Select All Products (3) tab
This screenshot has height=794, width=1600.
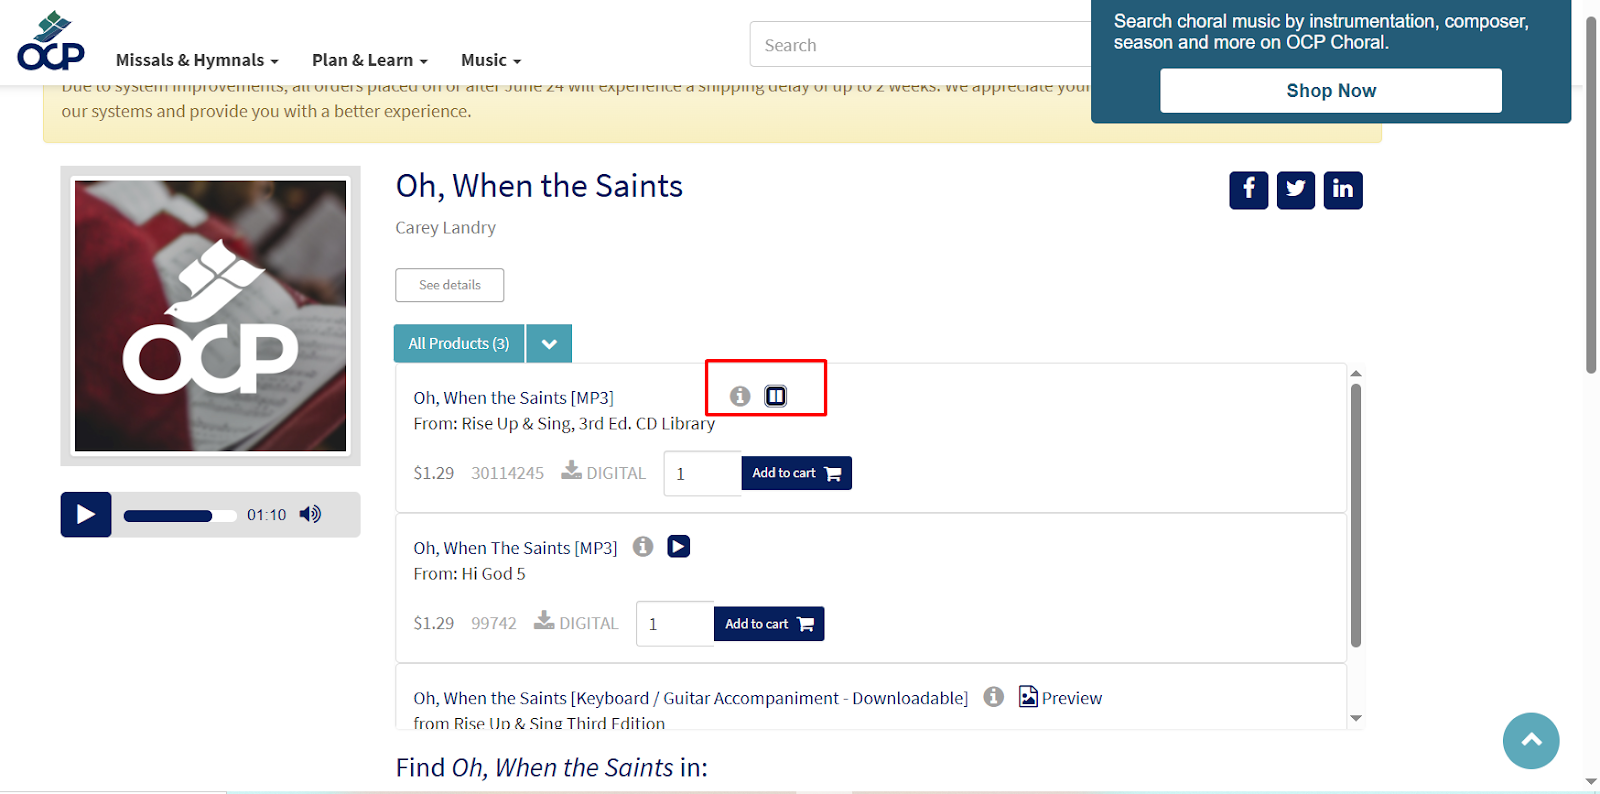(459, 343)
